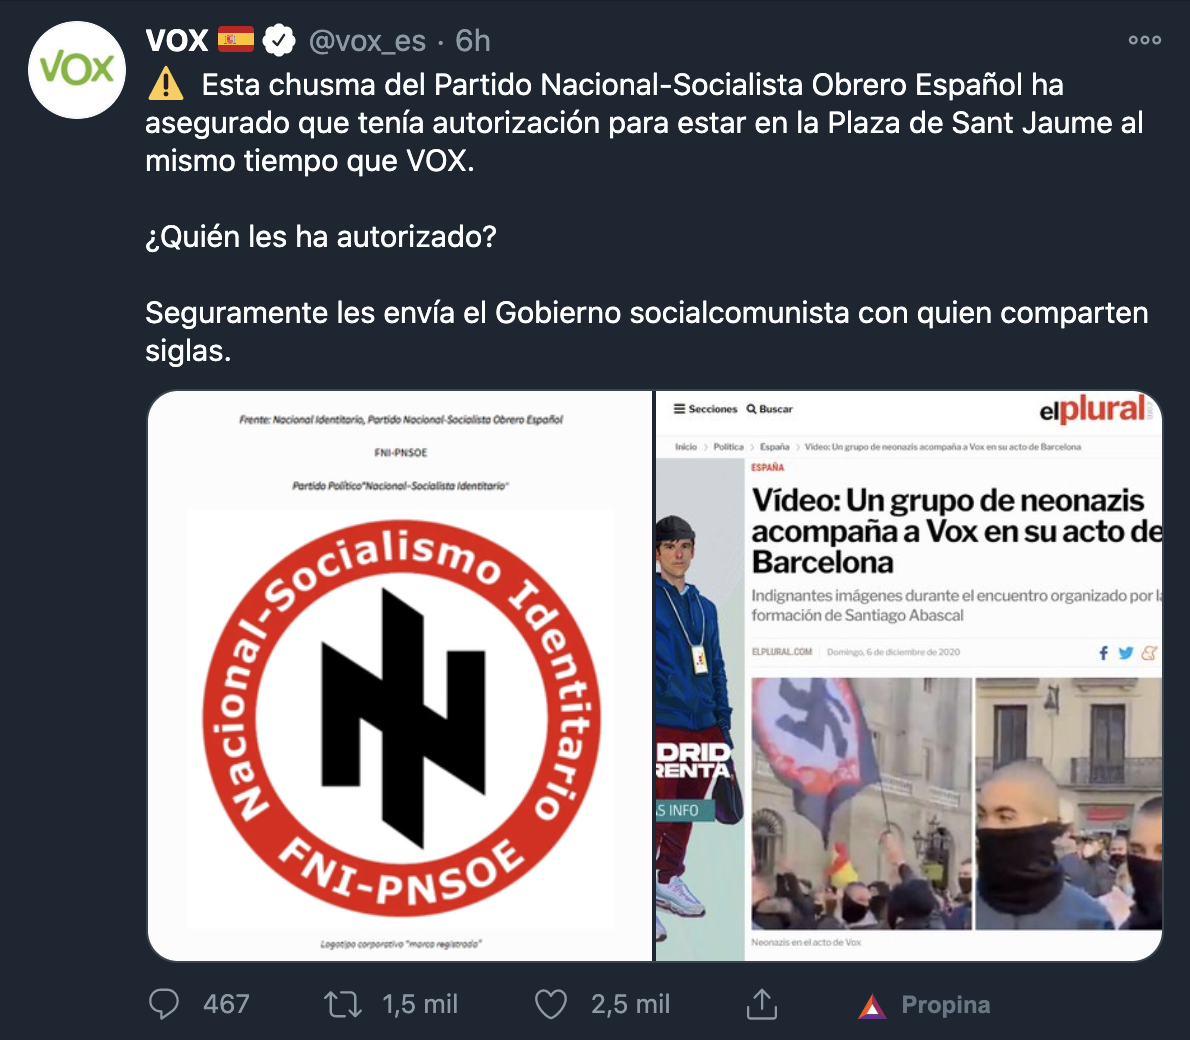Click the warning sign emoji in tweet
1190x1040 pixels.
[x=165, y=84]
